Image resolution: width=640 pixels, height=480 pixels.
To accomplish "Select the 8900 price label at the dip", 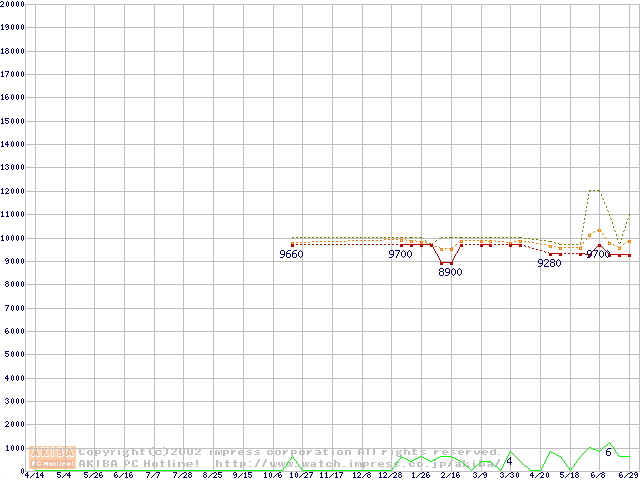I will [450, 272].
